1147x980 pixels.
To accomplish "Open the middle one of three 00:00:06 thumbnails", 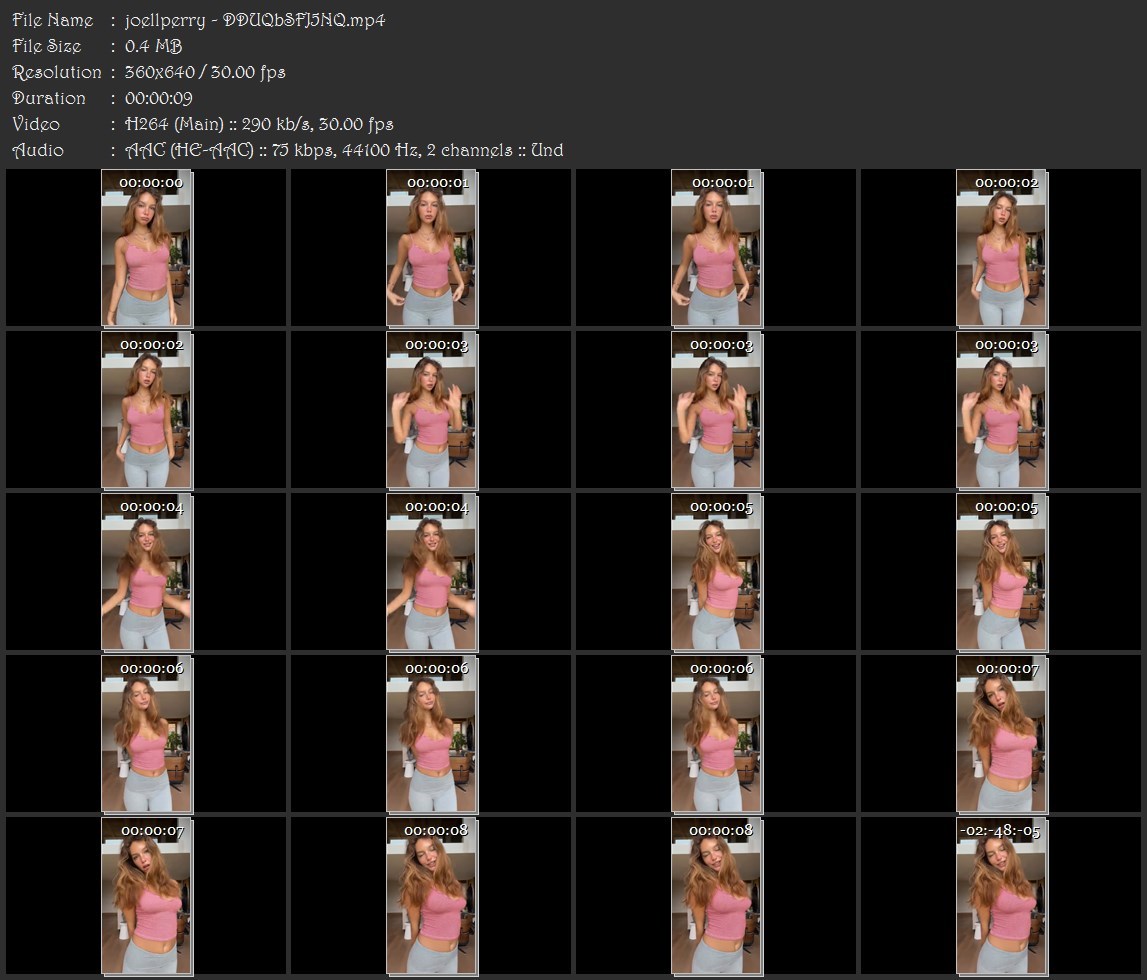I will [x=432, y=734].
